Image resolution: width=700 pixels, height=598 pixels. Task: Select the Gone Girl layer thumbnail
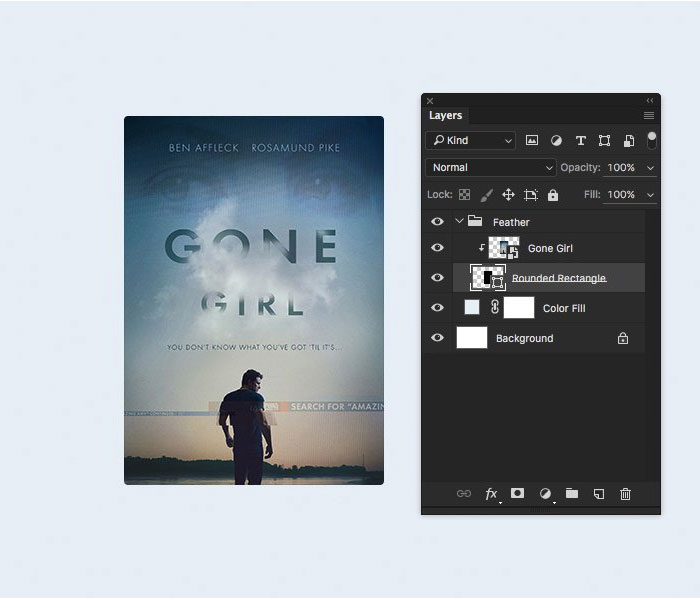[x=504, y=248]
